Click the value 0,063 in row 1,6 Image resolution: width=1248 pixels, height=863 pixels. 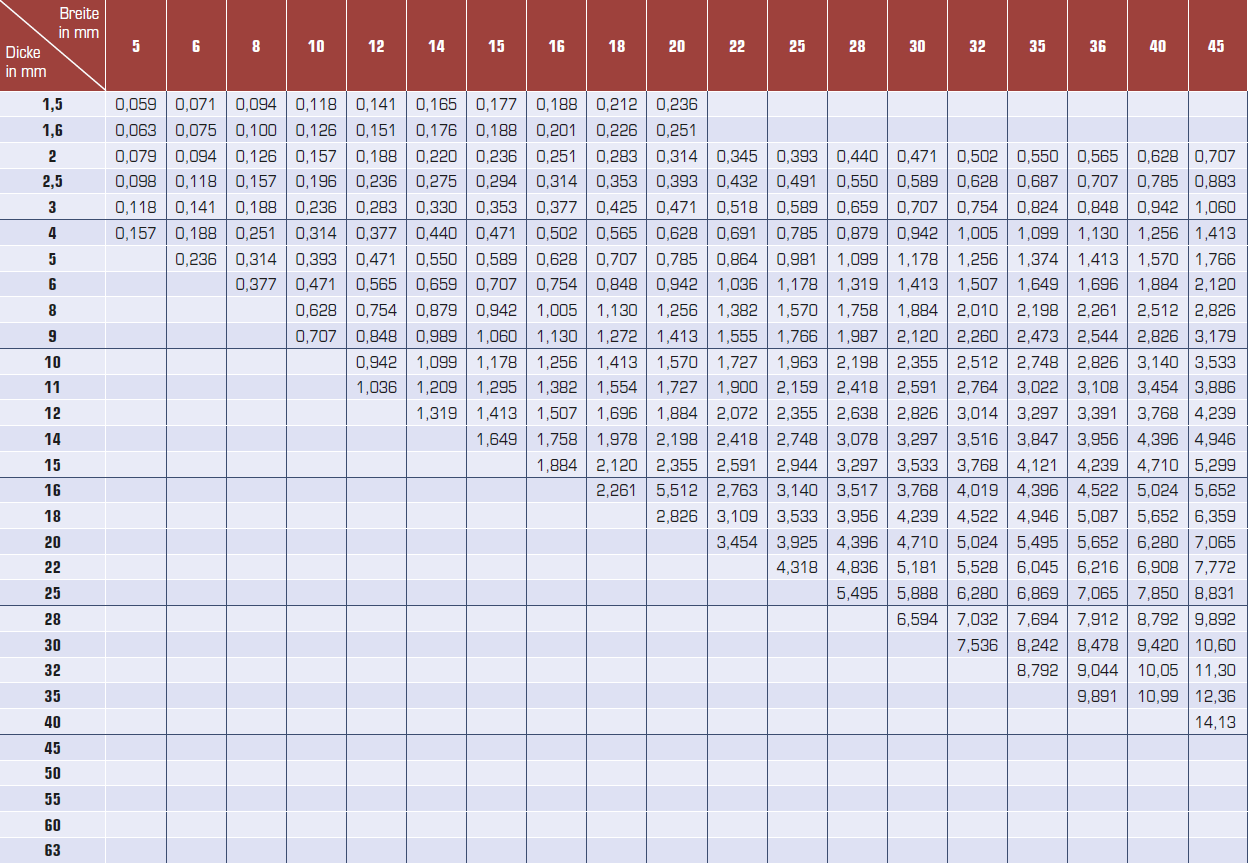136,129
